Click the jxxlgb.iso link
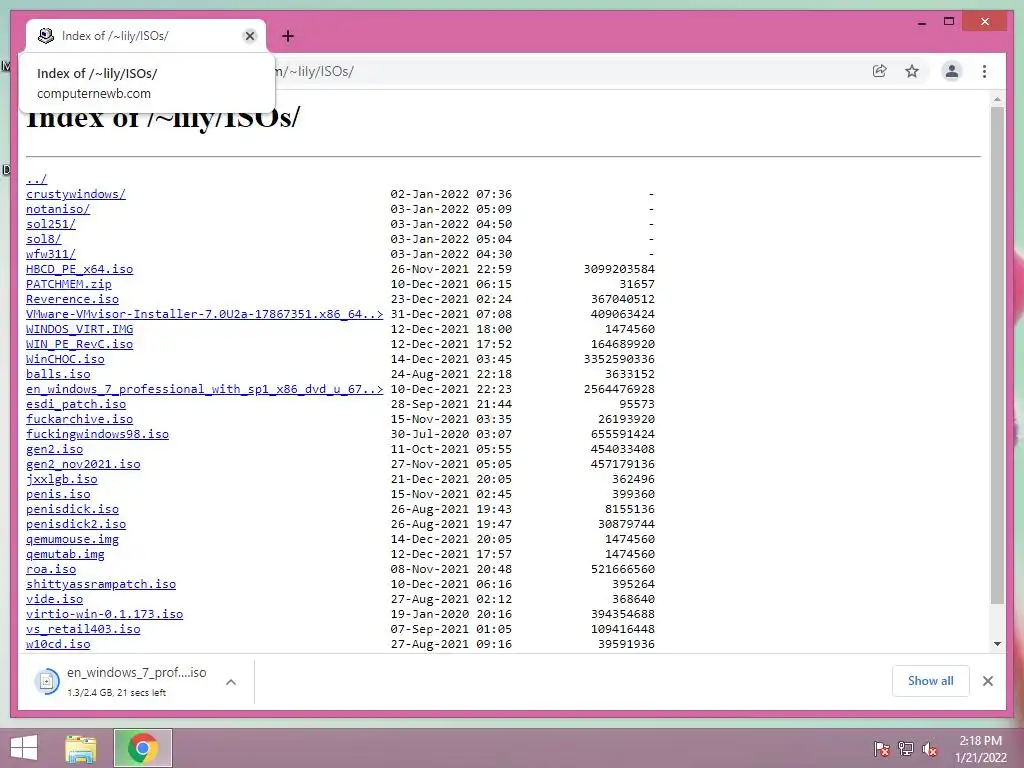This screenshot has height=768, width=1024. click(x=61, y=479)
